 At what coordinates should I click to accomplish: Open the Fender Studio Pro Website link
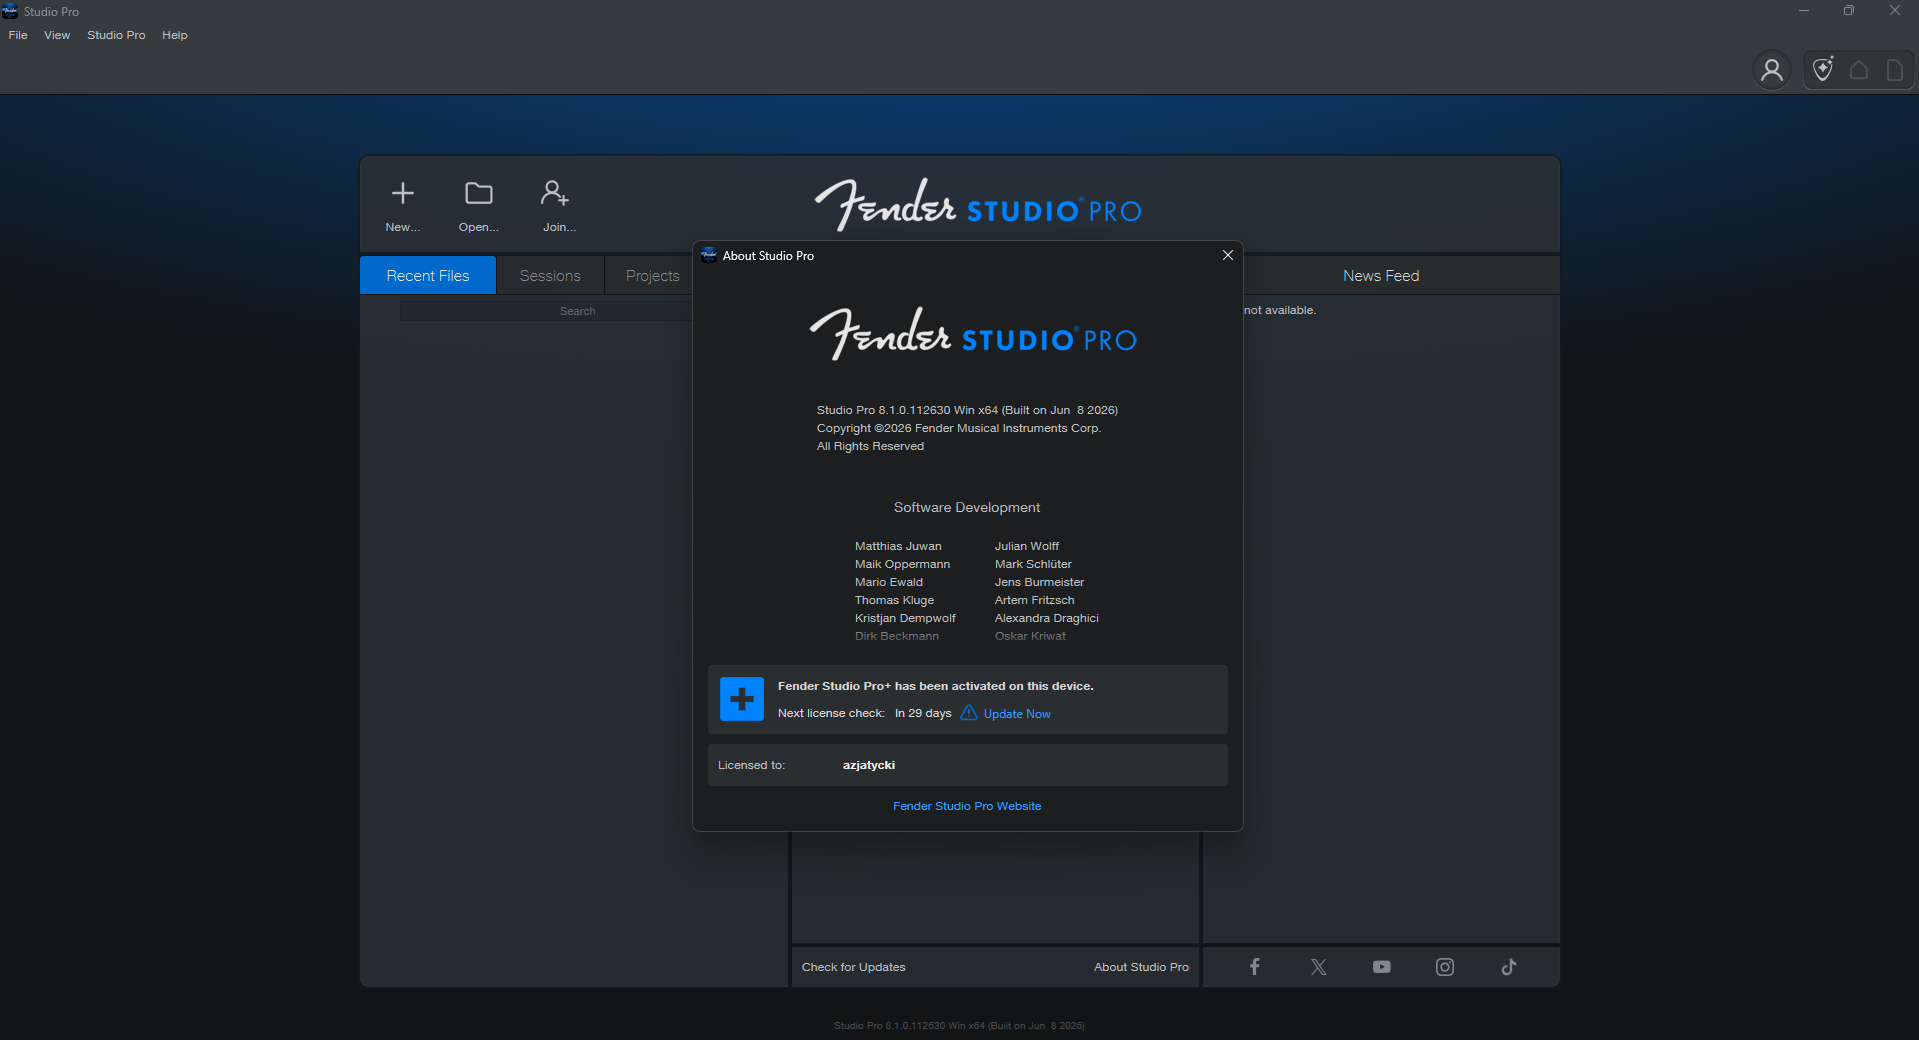tap(967, 806)
